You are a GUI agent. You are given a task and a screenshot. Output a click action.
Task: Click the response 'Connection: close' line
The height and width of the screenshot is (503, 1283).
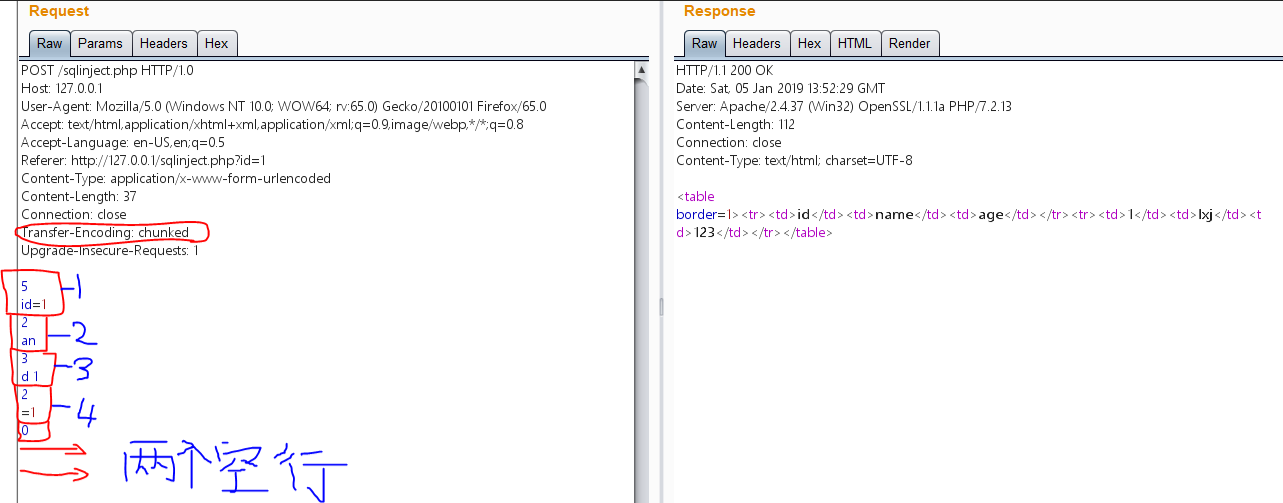[x=729, y=142]
